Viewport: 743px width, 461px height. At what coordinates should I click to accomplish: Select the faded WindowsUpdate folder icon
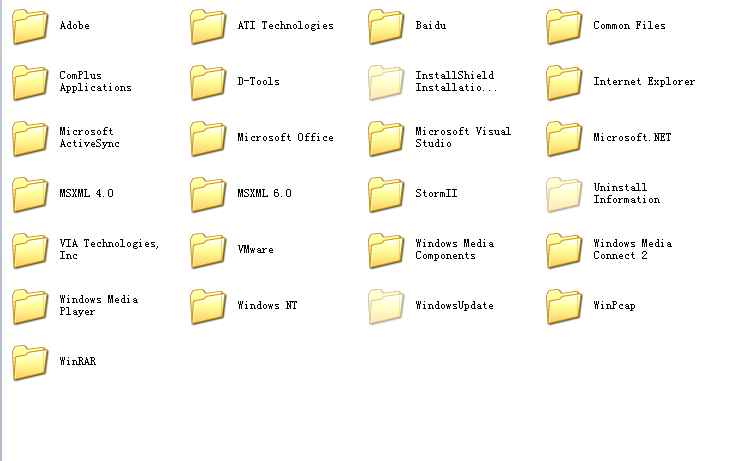pos(386,307)
